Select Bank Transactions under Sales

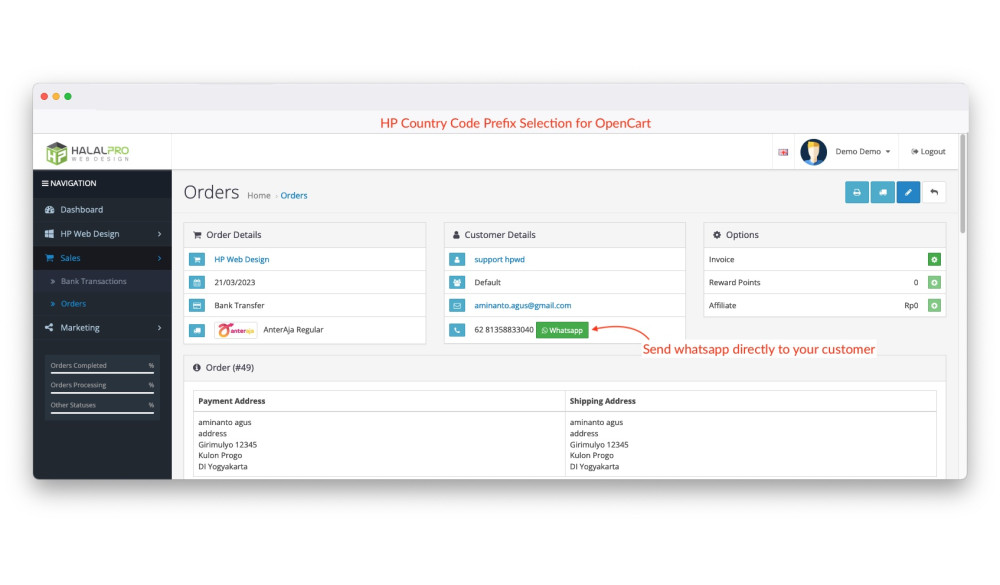pos(93,282)
